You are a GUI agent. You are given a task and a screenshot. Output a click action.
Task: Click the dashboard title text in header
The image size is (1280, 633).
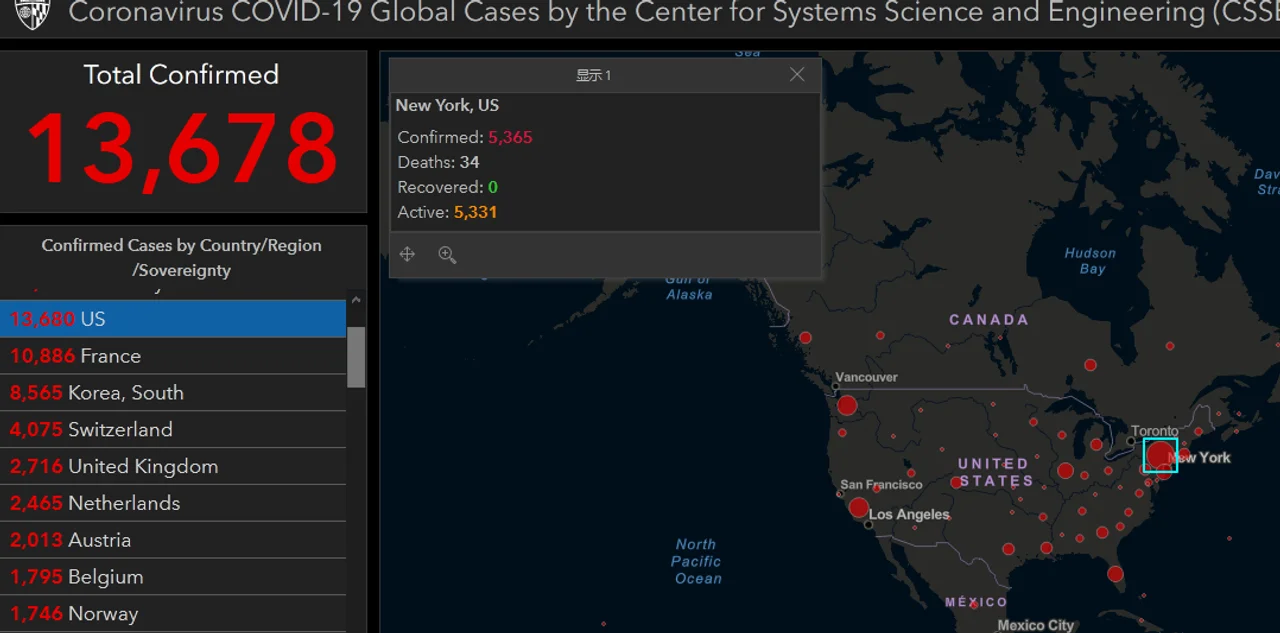click(674, 13)
